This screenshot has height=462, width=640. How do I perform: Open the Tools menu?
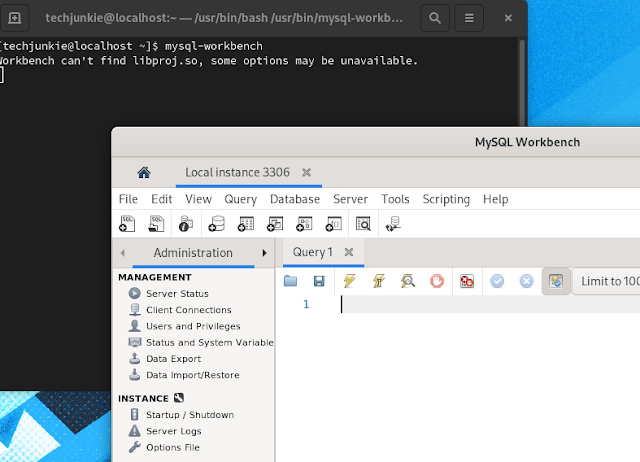(x=396, y=199)
